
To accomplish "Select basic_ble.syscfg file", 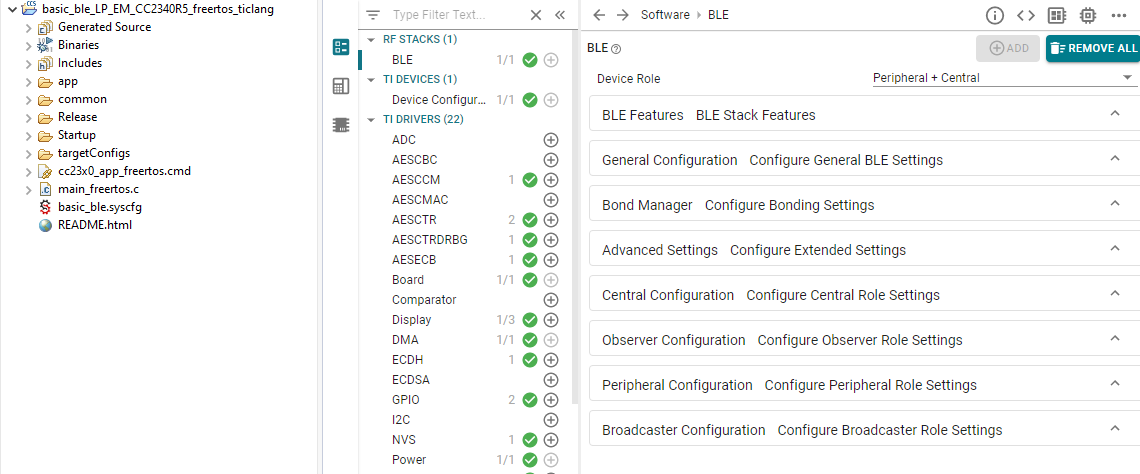I will point(93,207).
